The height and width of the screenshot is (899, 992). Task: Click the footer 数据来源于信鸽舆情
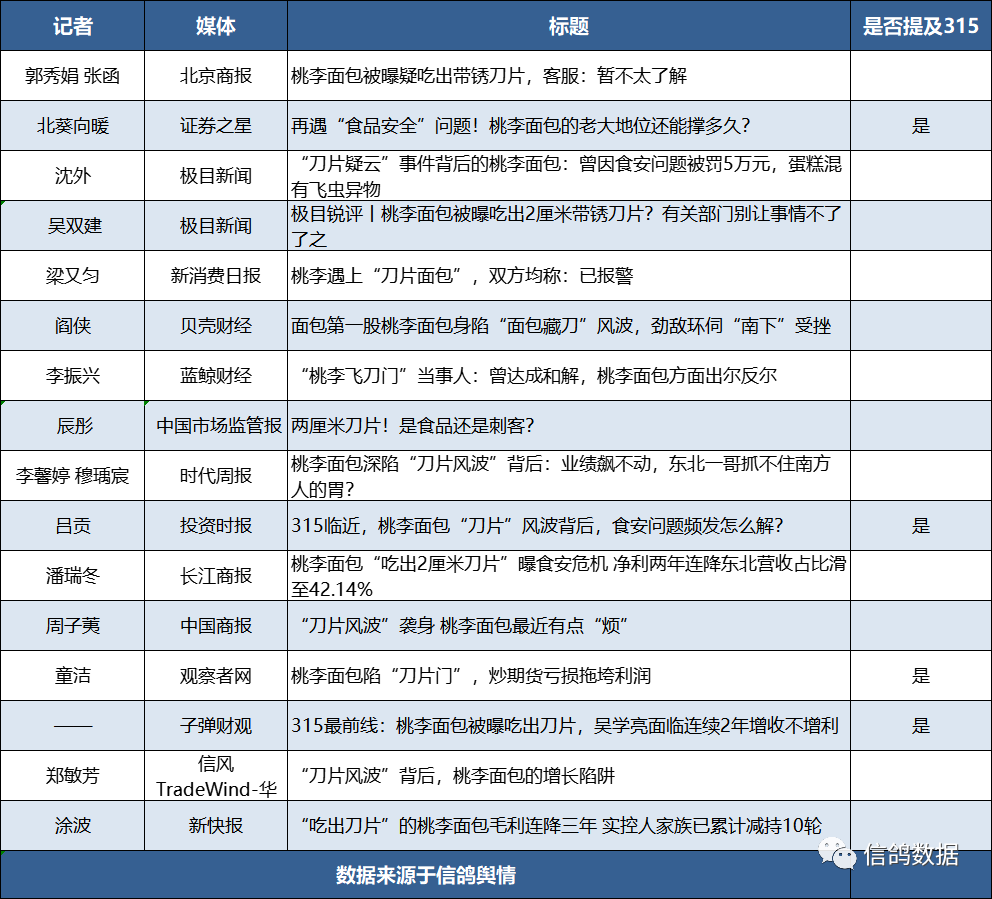[x=425, y=875]
